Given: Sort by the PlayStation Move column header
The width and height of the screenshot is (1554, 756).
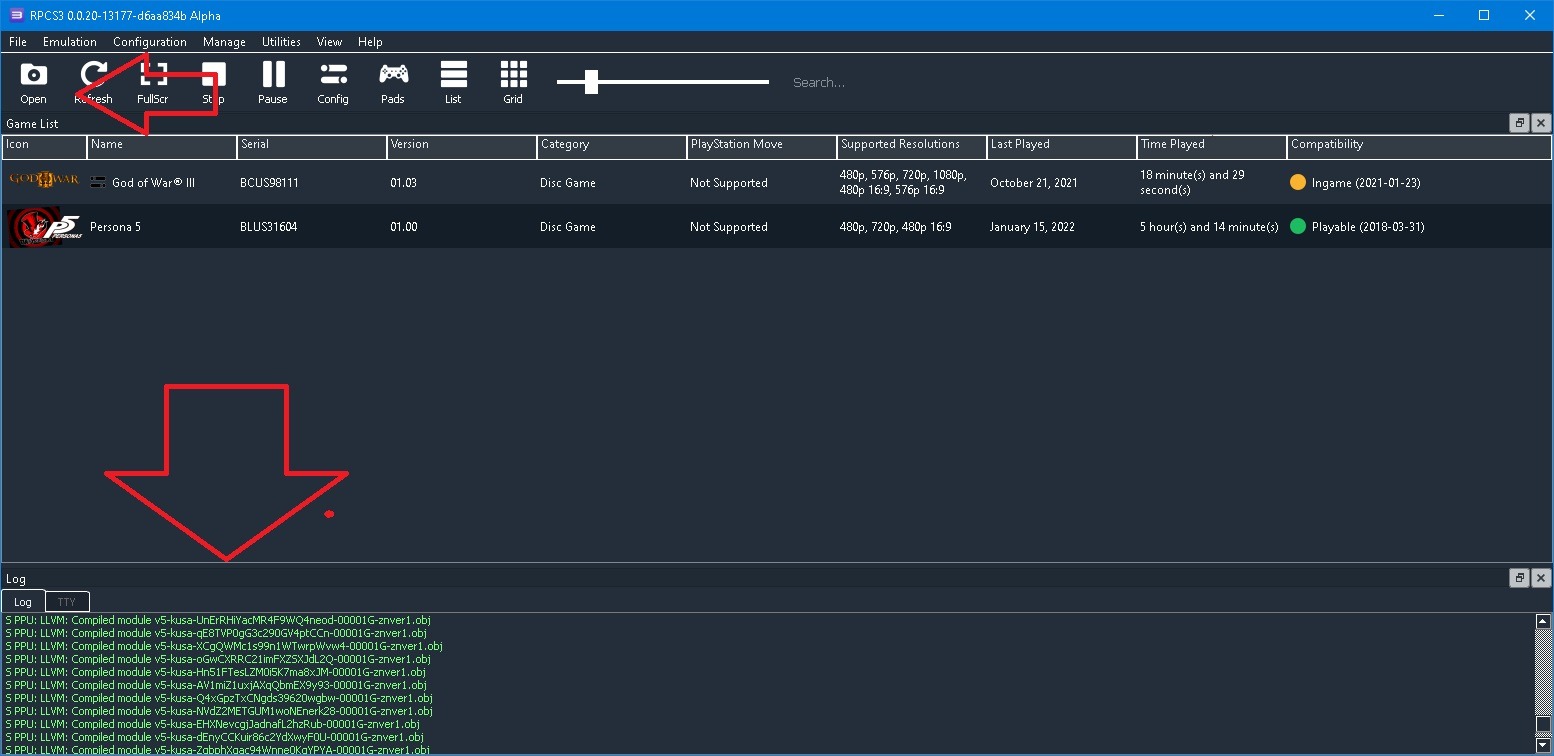Looking at the screenshot, I should tap(762, 146).
